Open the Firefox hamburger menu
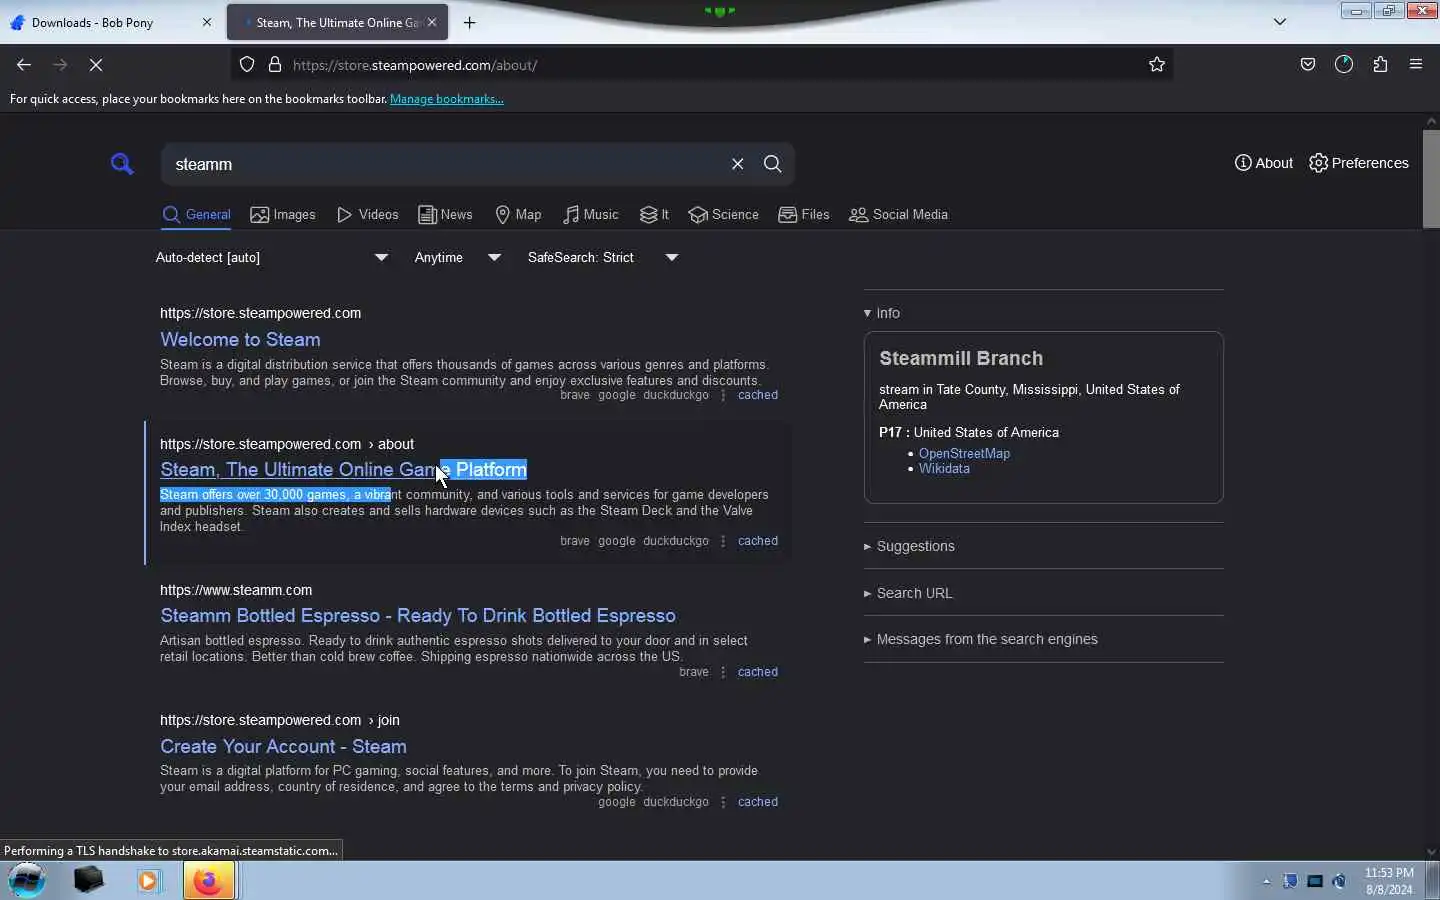The image size is (1440, 900). coord(1416,65)
